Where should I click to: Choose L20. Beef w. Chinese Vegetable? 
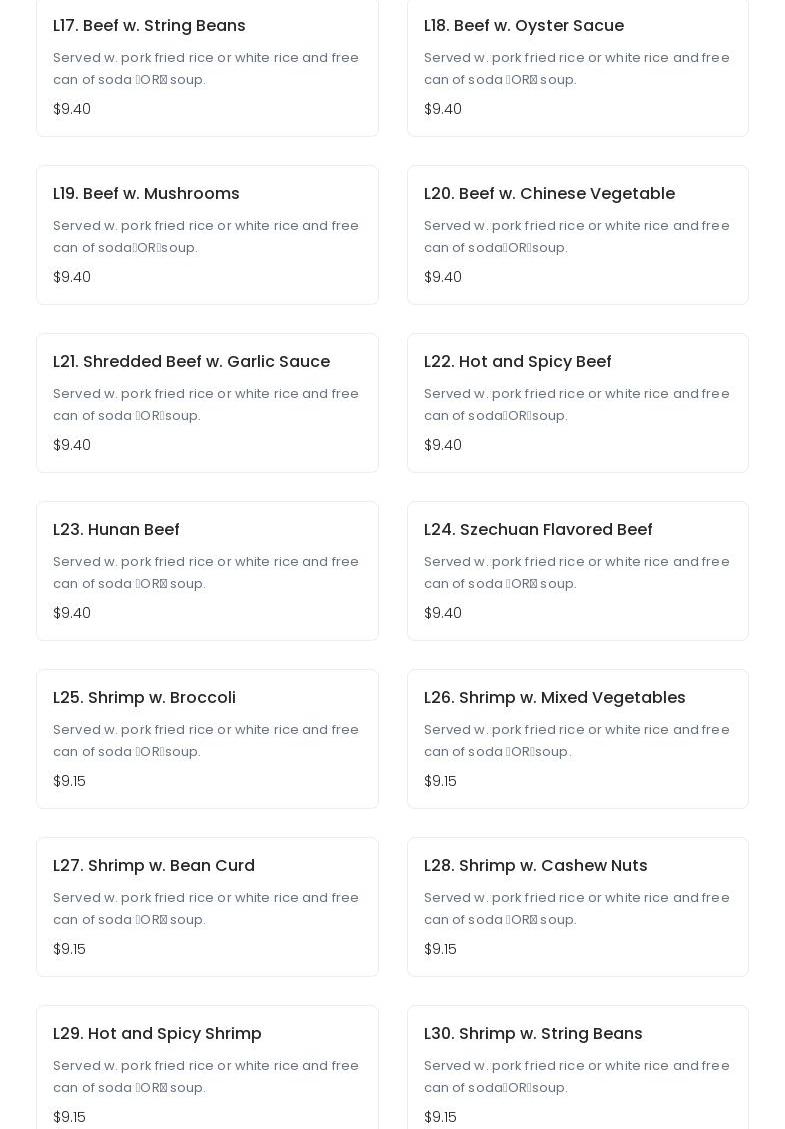click(x=549, y=194)
